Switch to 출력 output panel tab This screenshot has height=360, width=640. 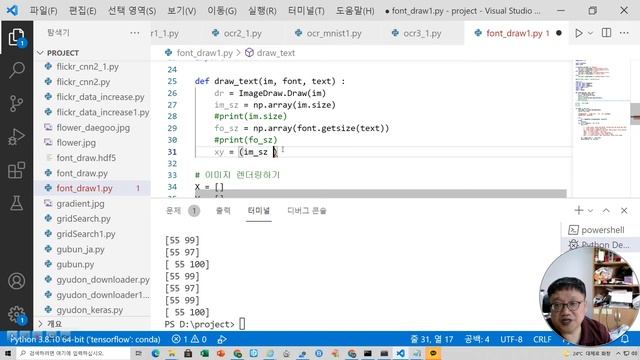click(x=223, y=211)
